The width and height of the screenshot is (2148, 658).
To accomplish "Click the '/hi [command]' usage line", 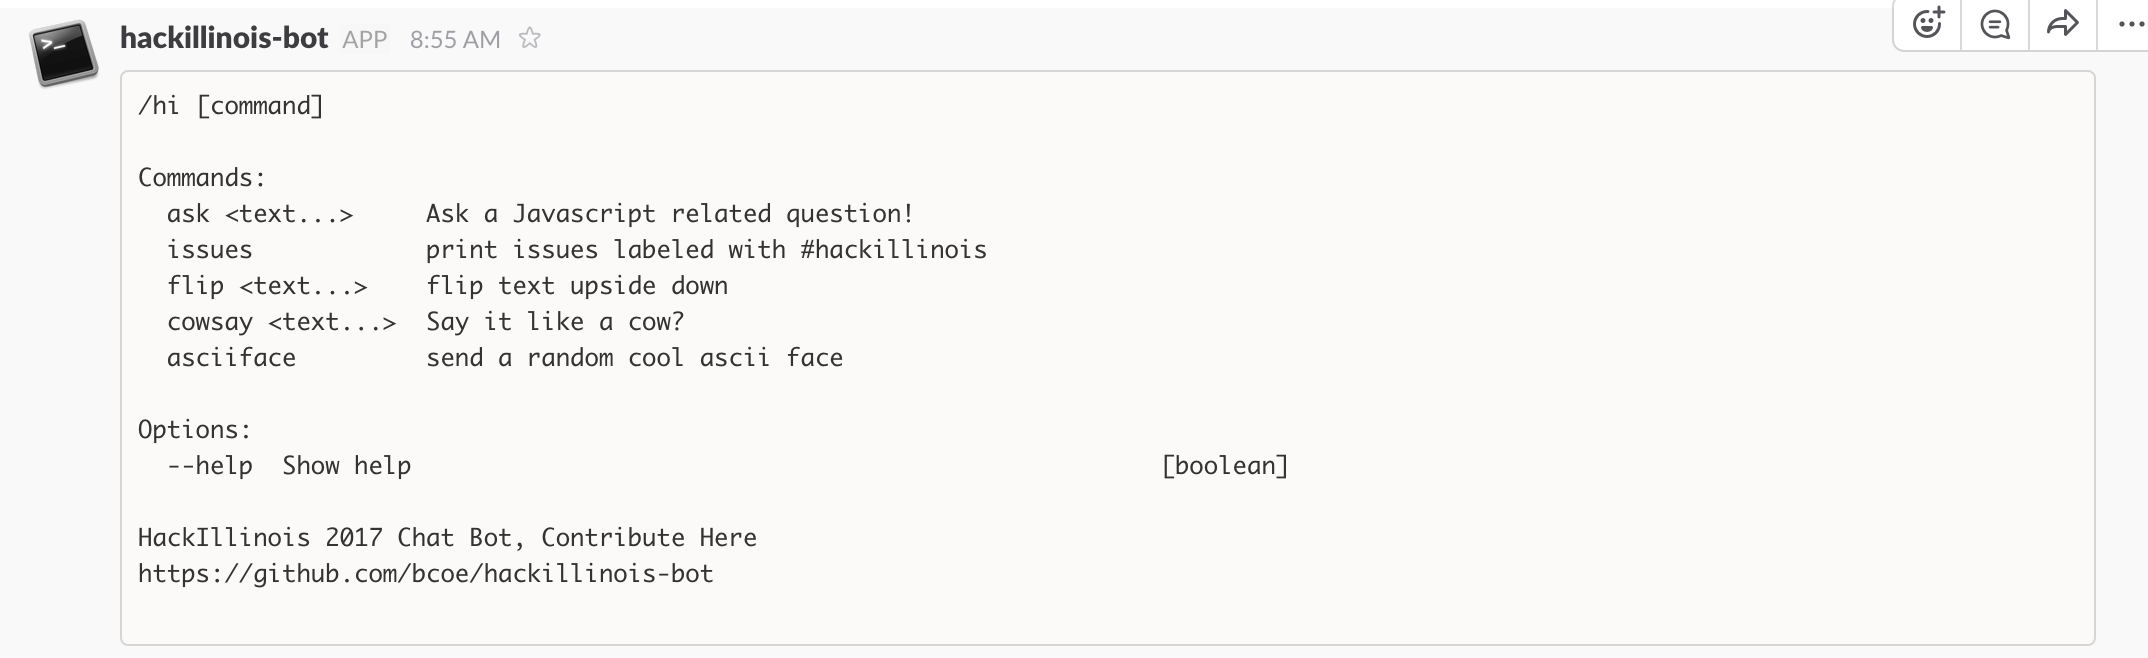I will pos(231,106).
